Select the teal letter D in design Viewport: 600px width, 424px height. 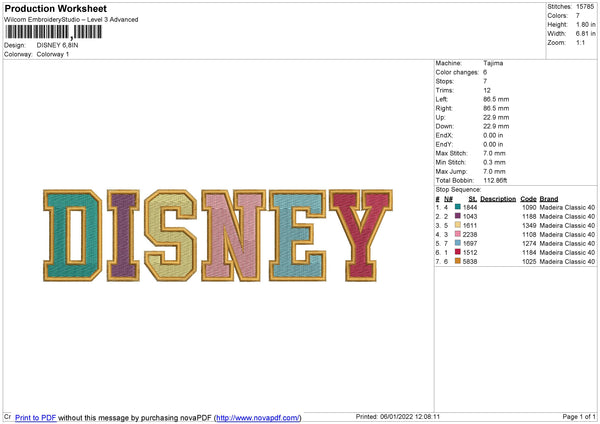pyautogui.click(x=57, y=235)
